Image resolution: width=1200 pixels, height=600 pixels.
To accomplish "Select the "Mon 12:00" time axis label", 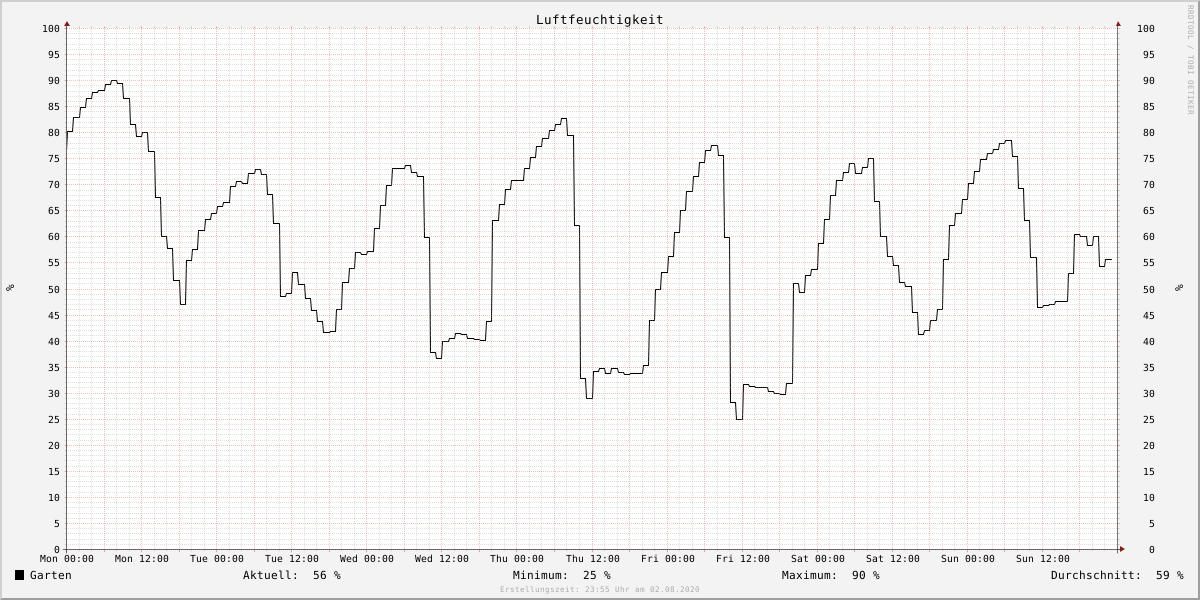I will click(142, 559).
